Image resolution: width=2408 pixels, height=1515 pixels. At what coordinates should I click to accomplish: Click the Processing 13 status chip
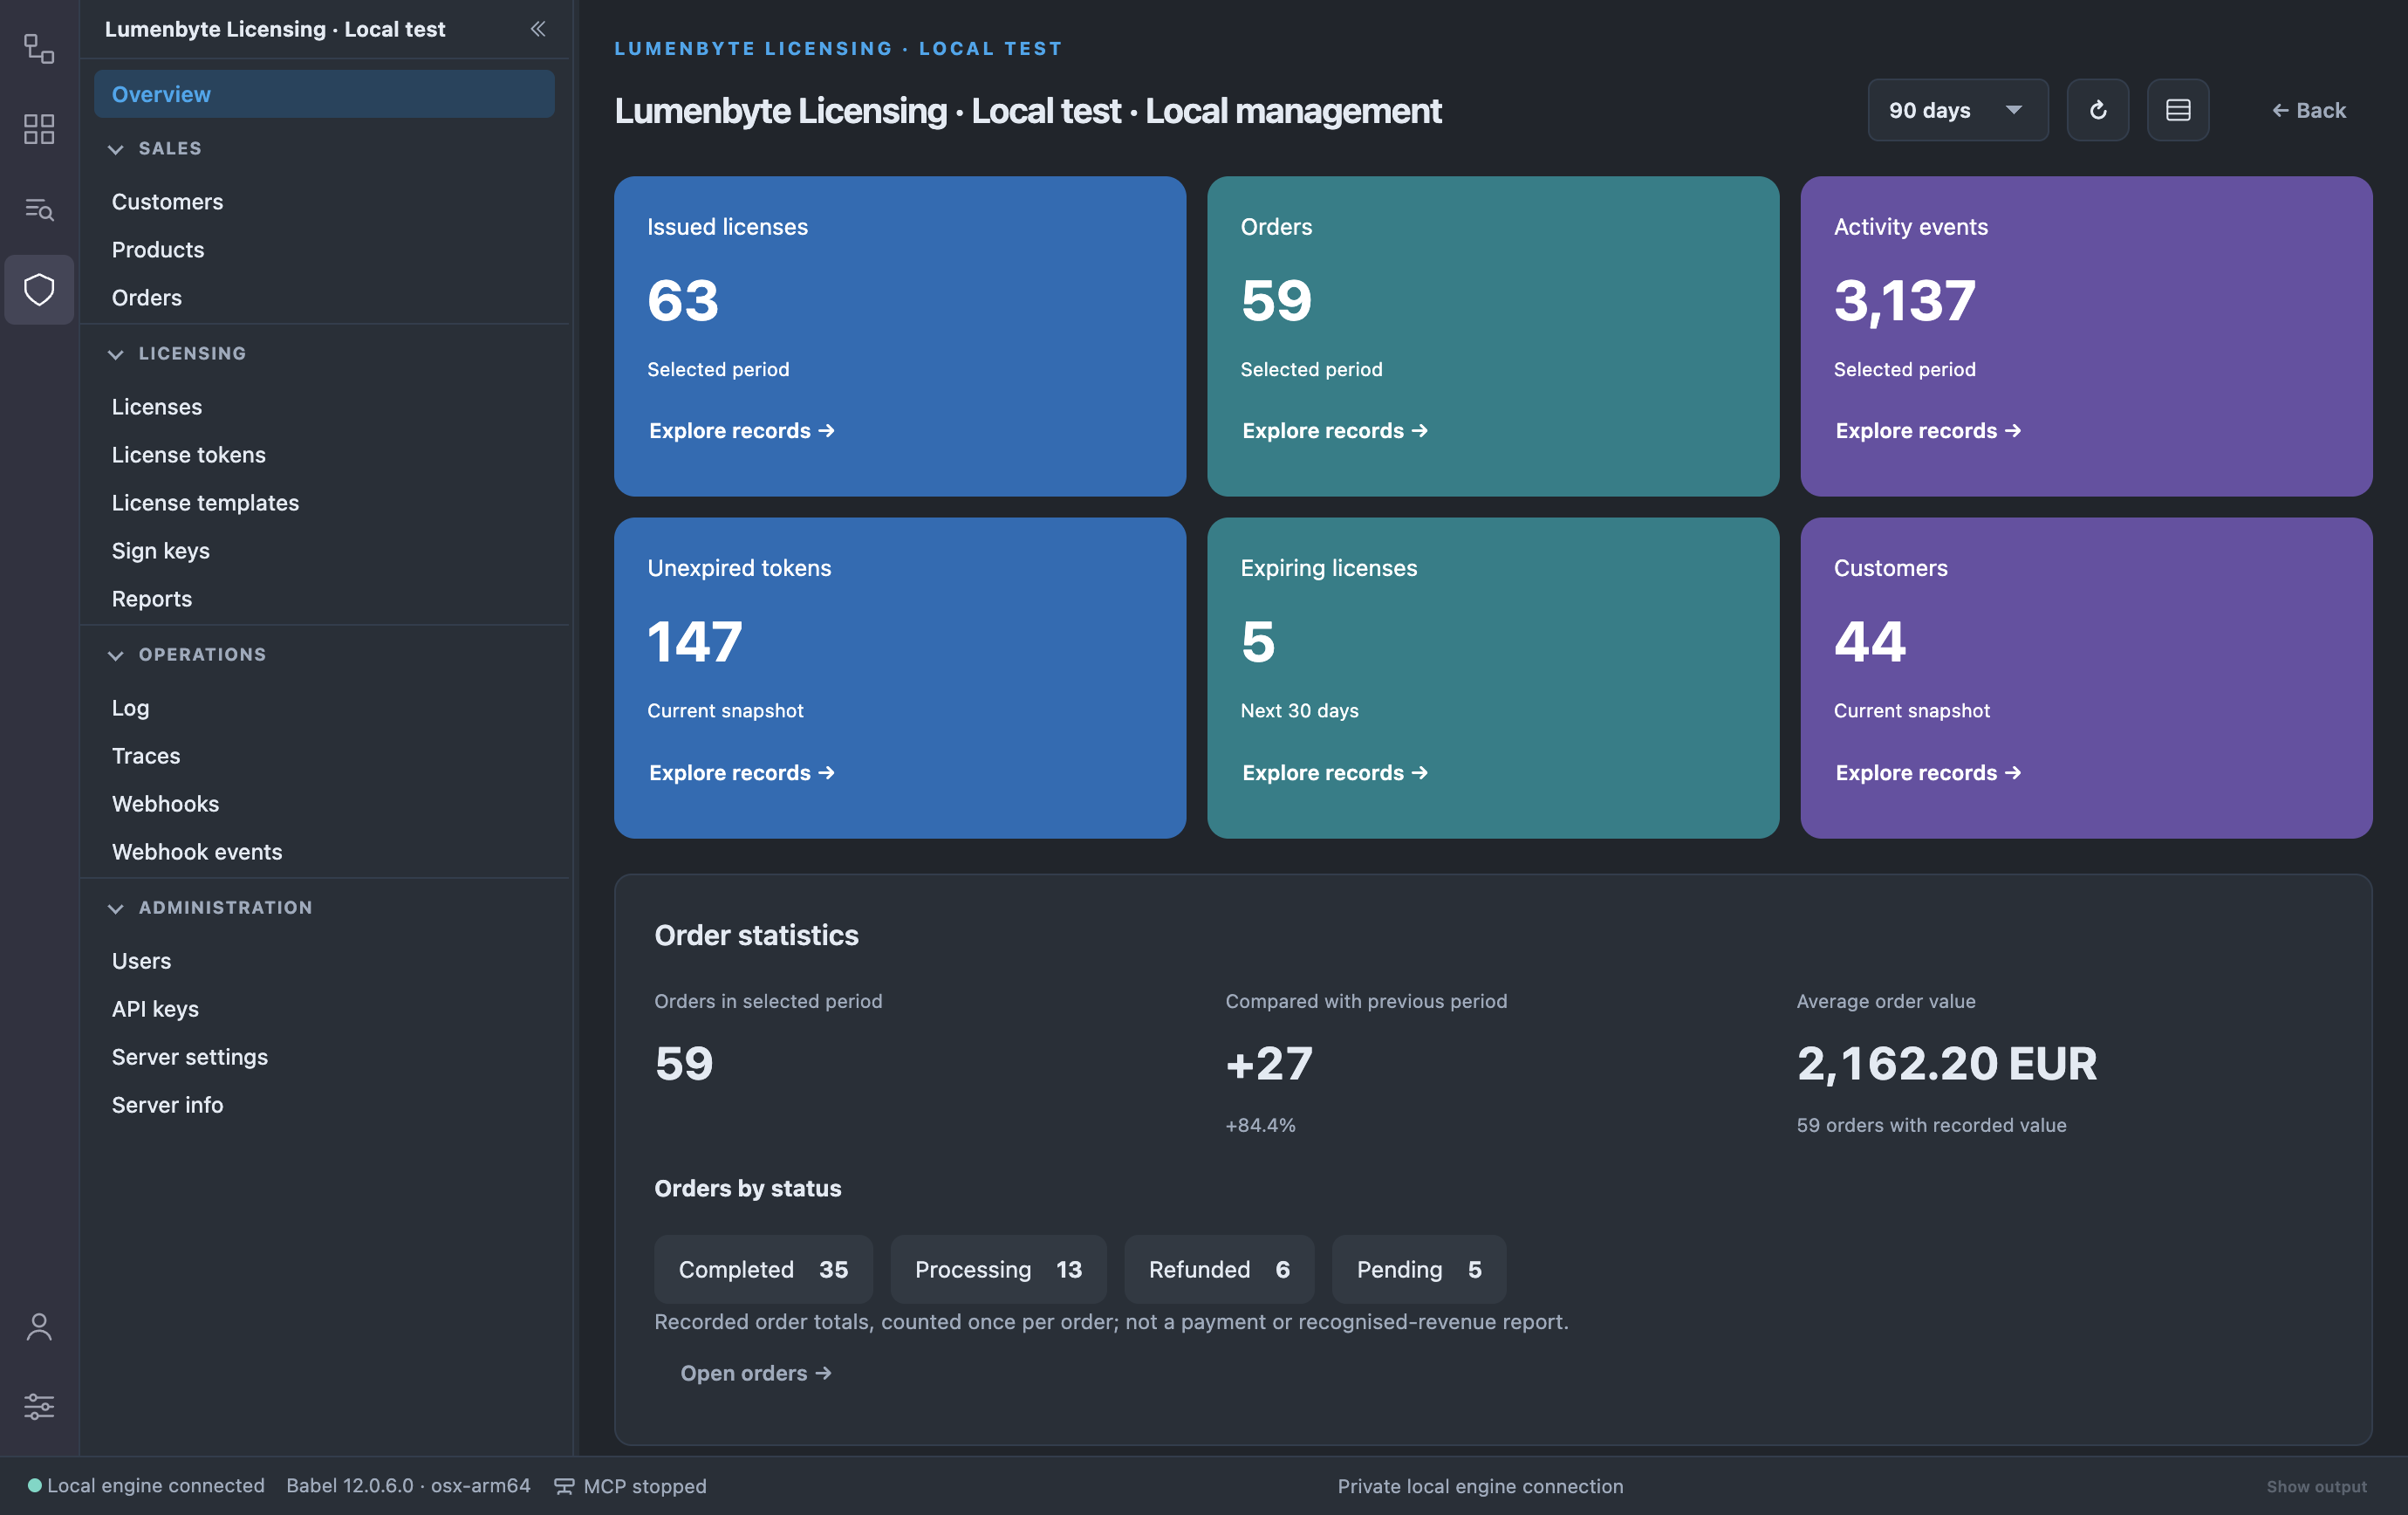coord(998,1269)
